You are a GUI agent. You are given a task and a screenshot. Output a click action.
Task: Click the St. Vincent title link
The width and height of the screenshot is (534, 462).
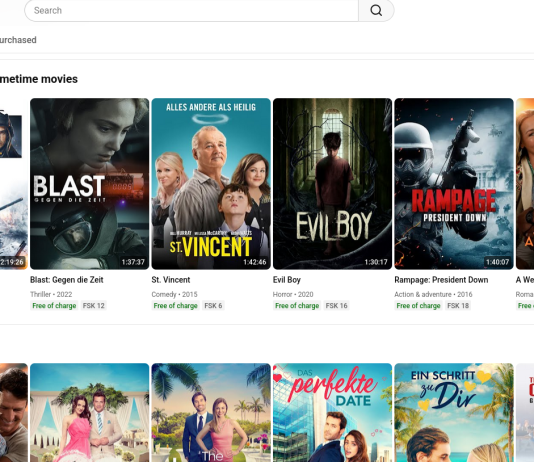click(x=171, y=280)
